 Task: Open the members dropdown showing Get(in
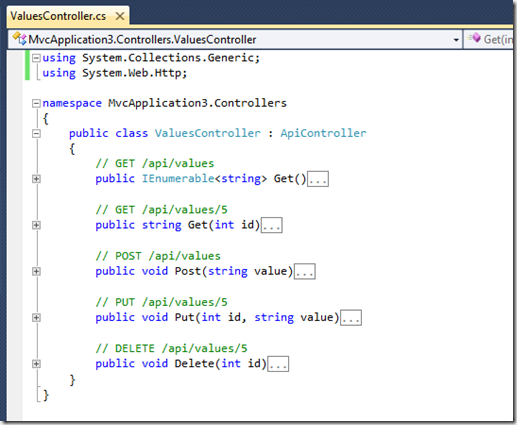489,39
